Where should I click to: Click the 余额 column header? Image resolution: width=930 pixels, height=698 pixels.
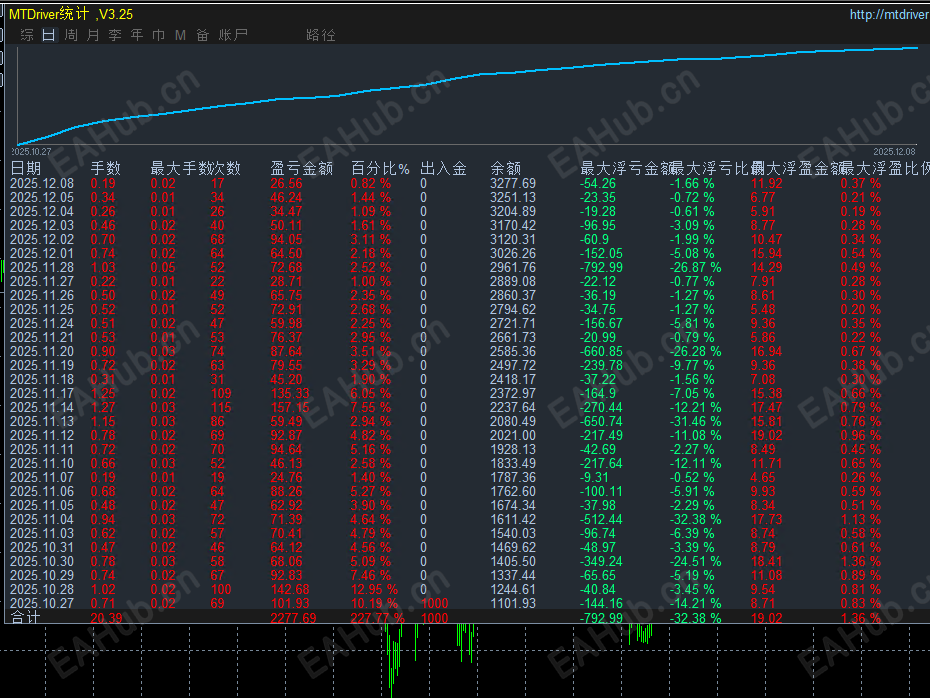point(505,168)
